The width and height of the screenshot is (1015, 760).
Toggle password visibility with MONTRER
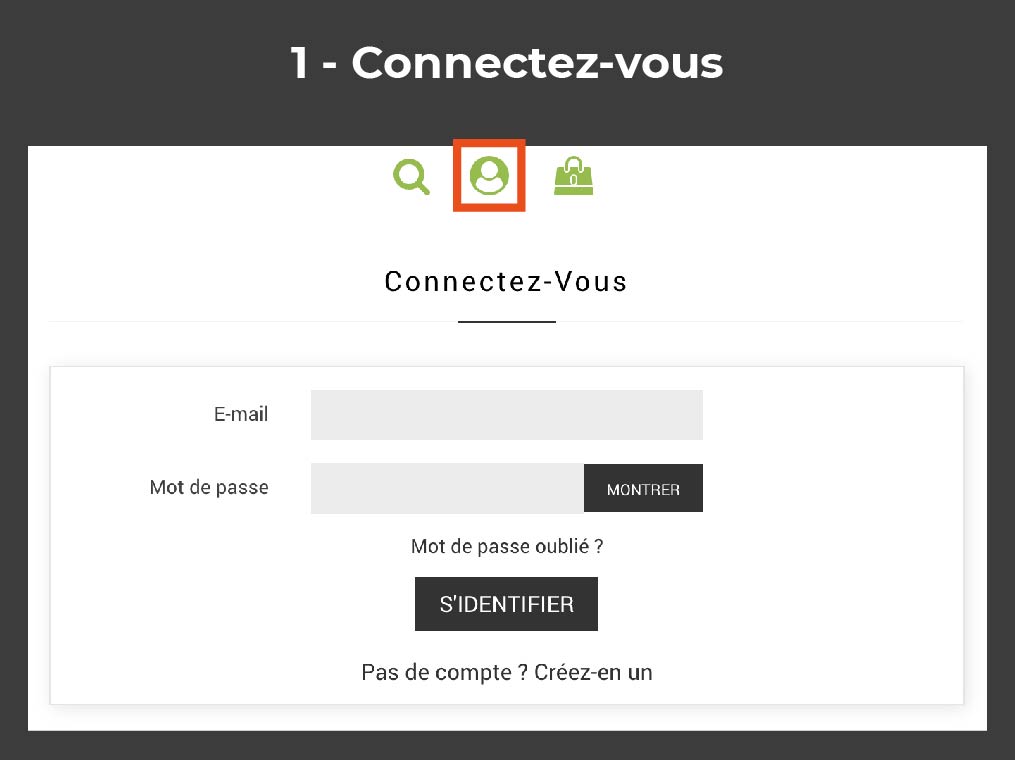pos(643,488)
